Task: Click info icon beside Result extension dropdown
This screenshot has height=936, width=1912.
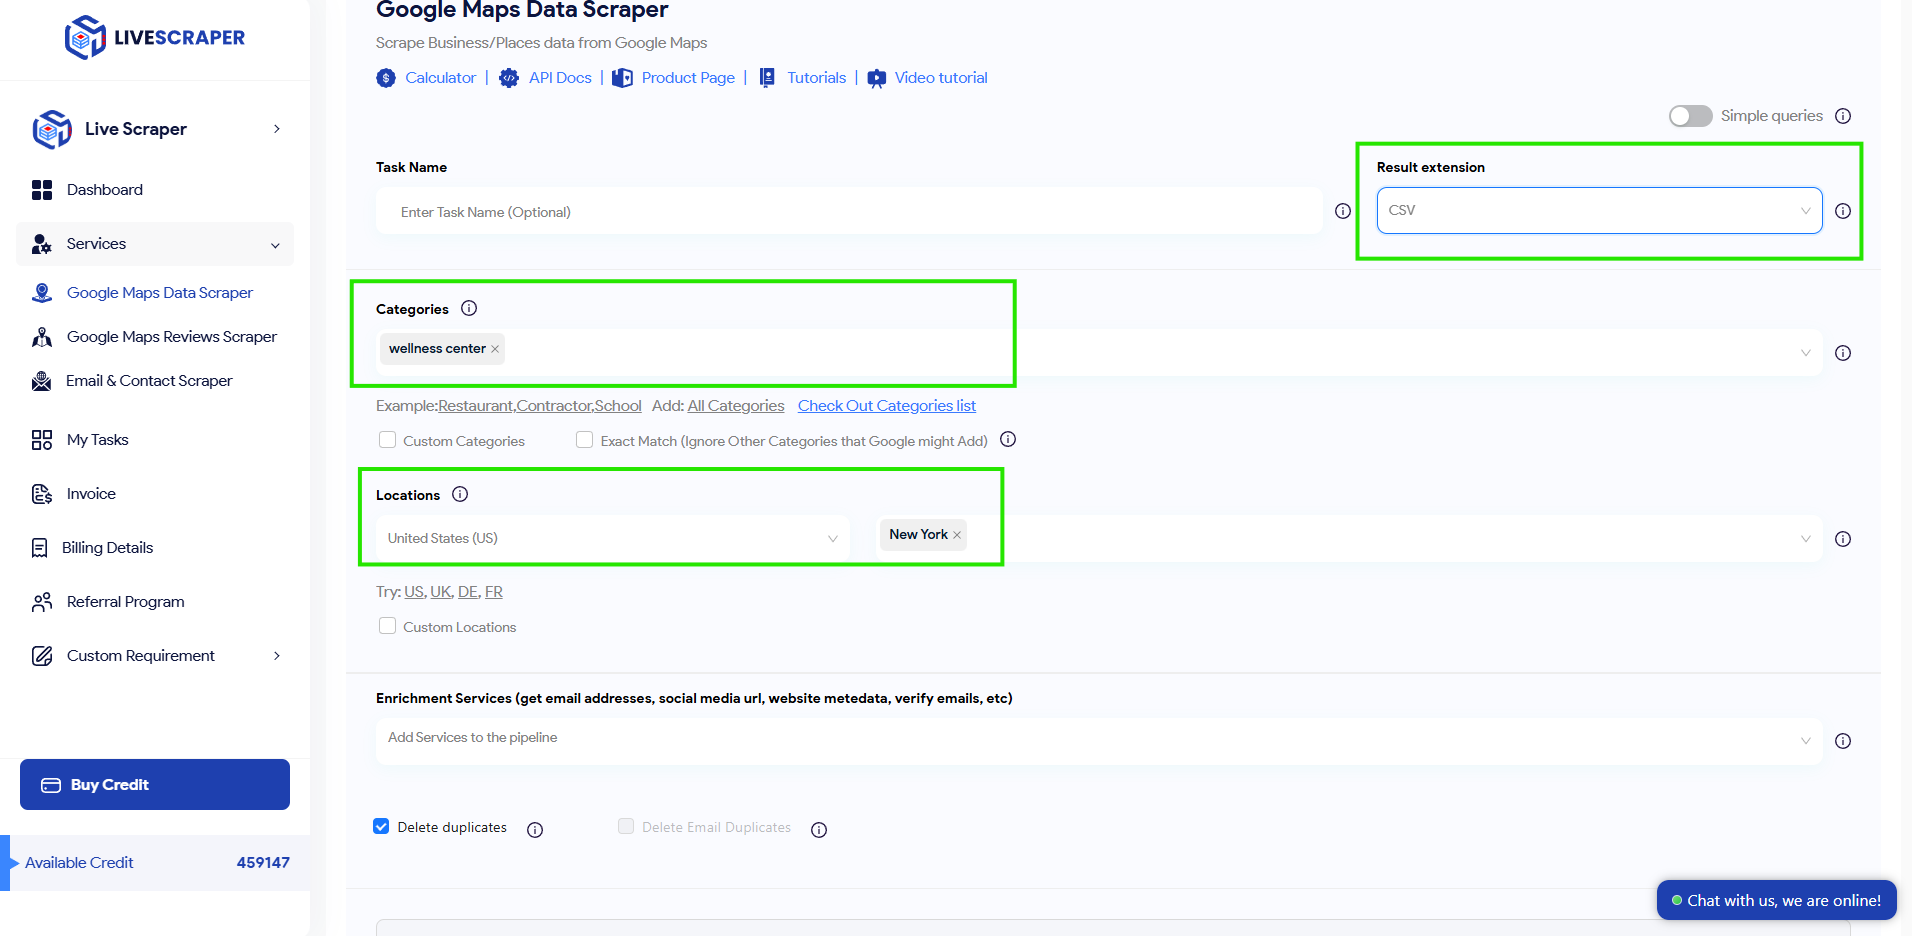Action: coord(1843,211)
